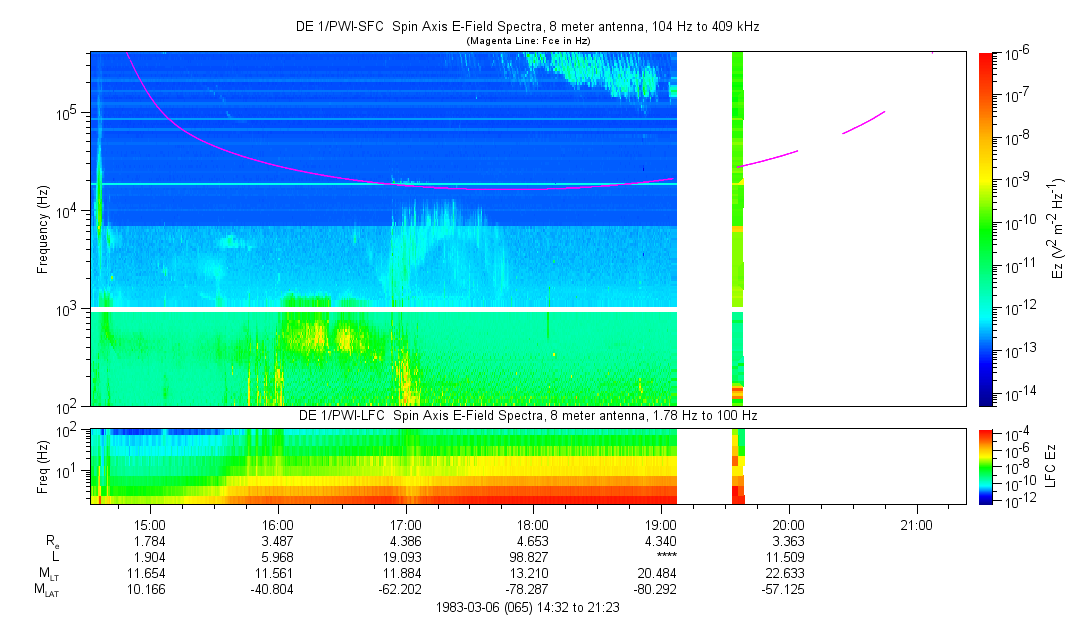Click the date range footer 1983-03-06 text
The width and height of the screenshot is (1083, 620).
tap(528, 607)
